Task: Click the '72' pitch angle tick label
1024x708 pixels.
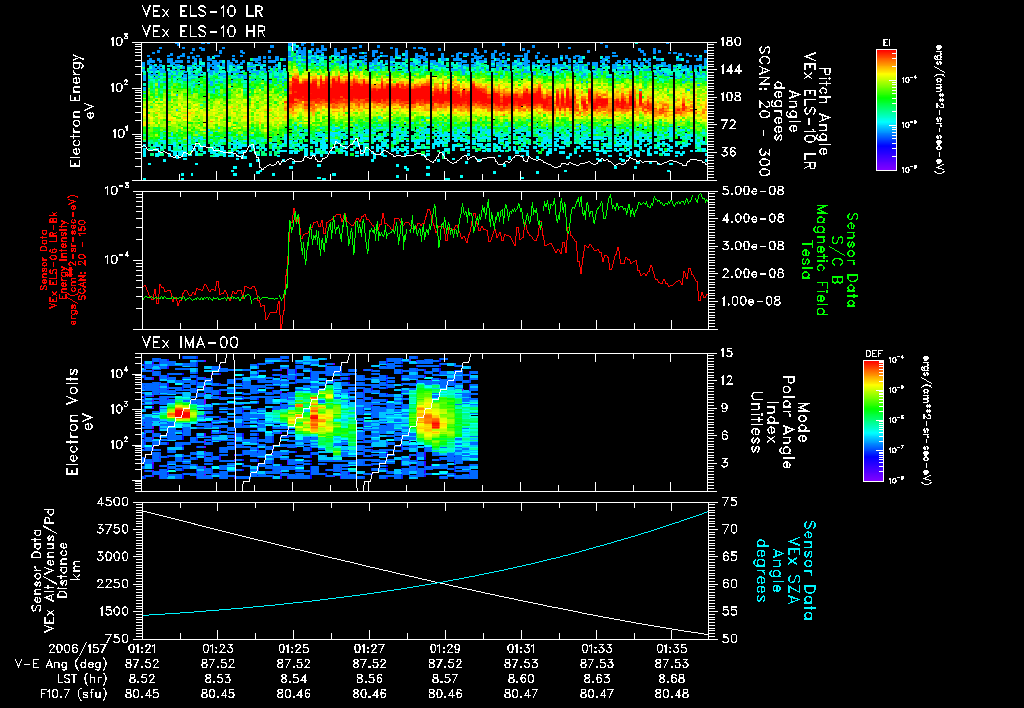Action: (x=726, y=124)
